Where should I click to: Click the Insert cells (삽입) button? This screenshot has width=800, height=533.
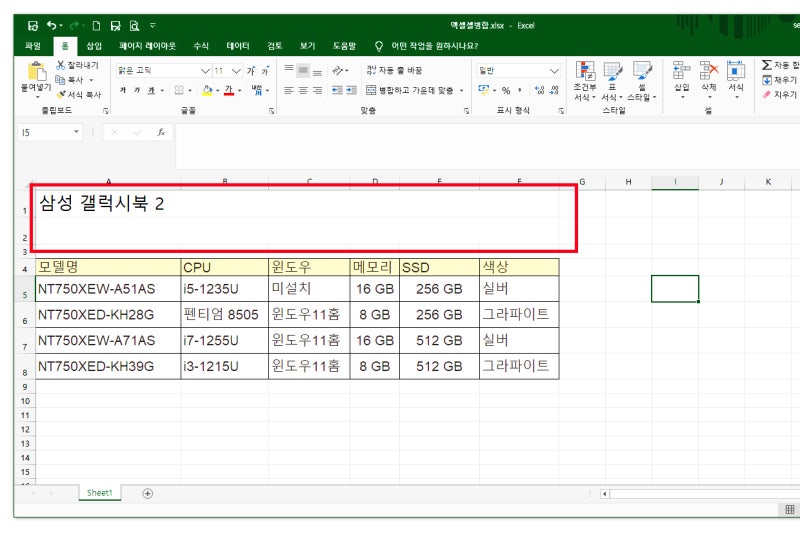point(682,80)
